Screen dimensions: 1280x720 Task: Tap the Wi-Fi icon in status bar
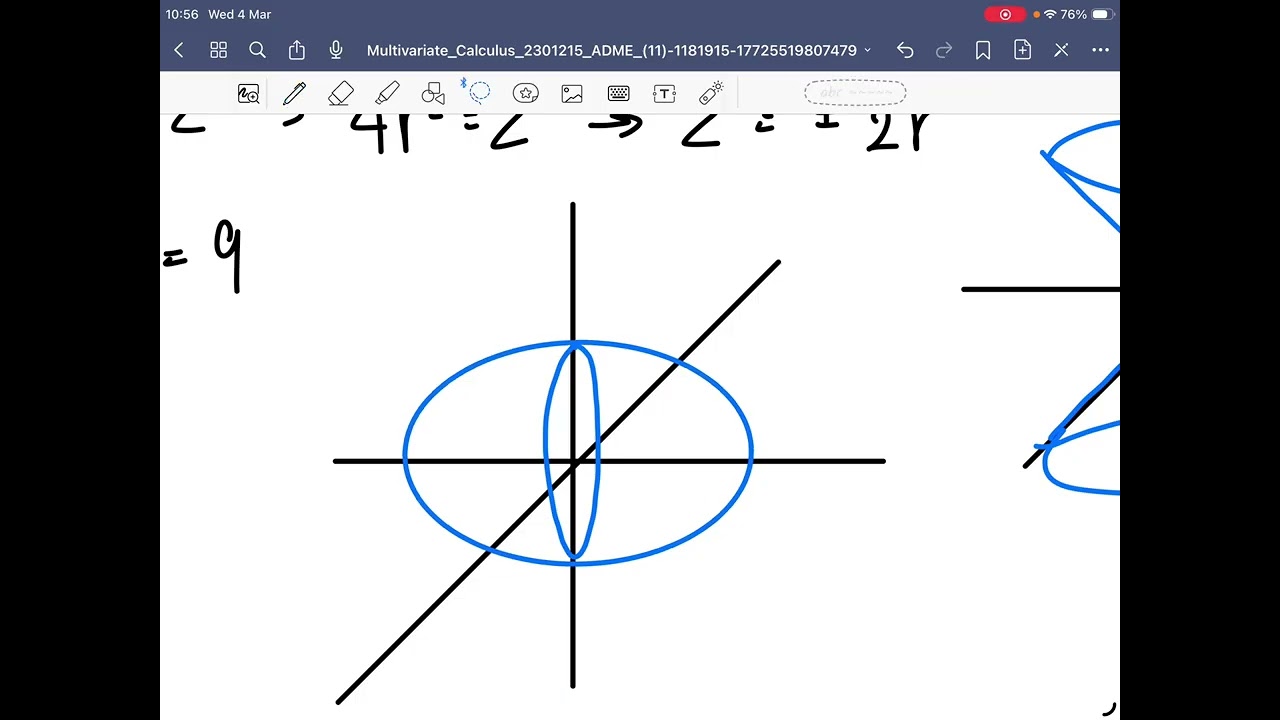1049,14
